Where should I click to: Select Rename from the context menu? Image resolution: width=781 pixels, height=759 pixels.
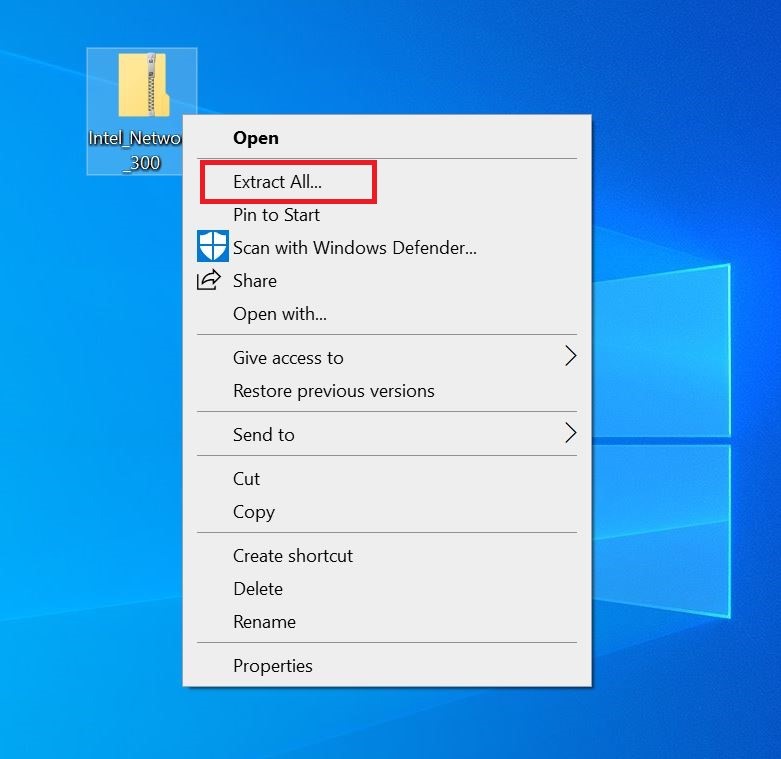click(x=264, y=622)
